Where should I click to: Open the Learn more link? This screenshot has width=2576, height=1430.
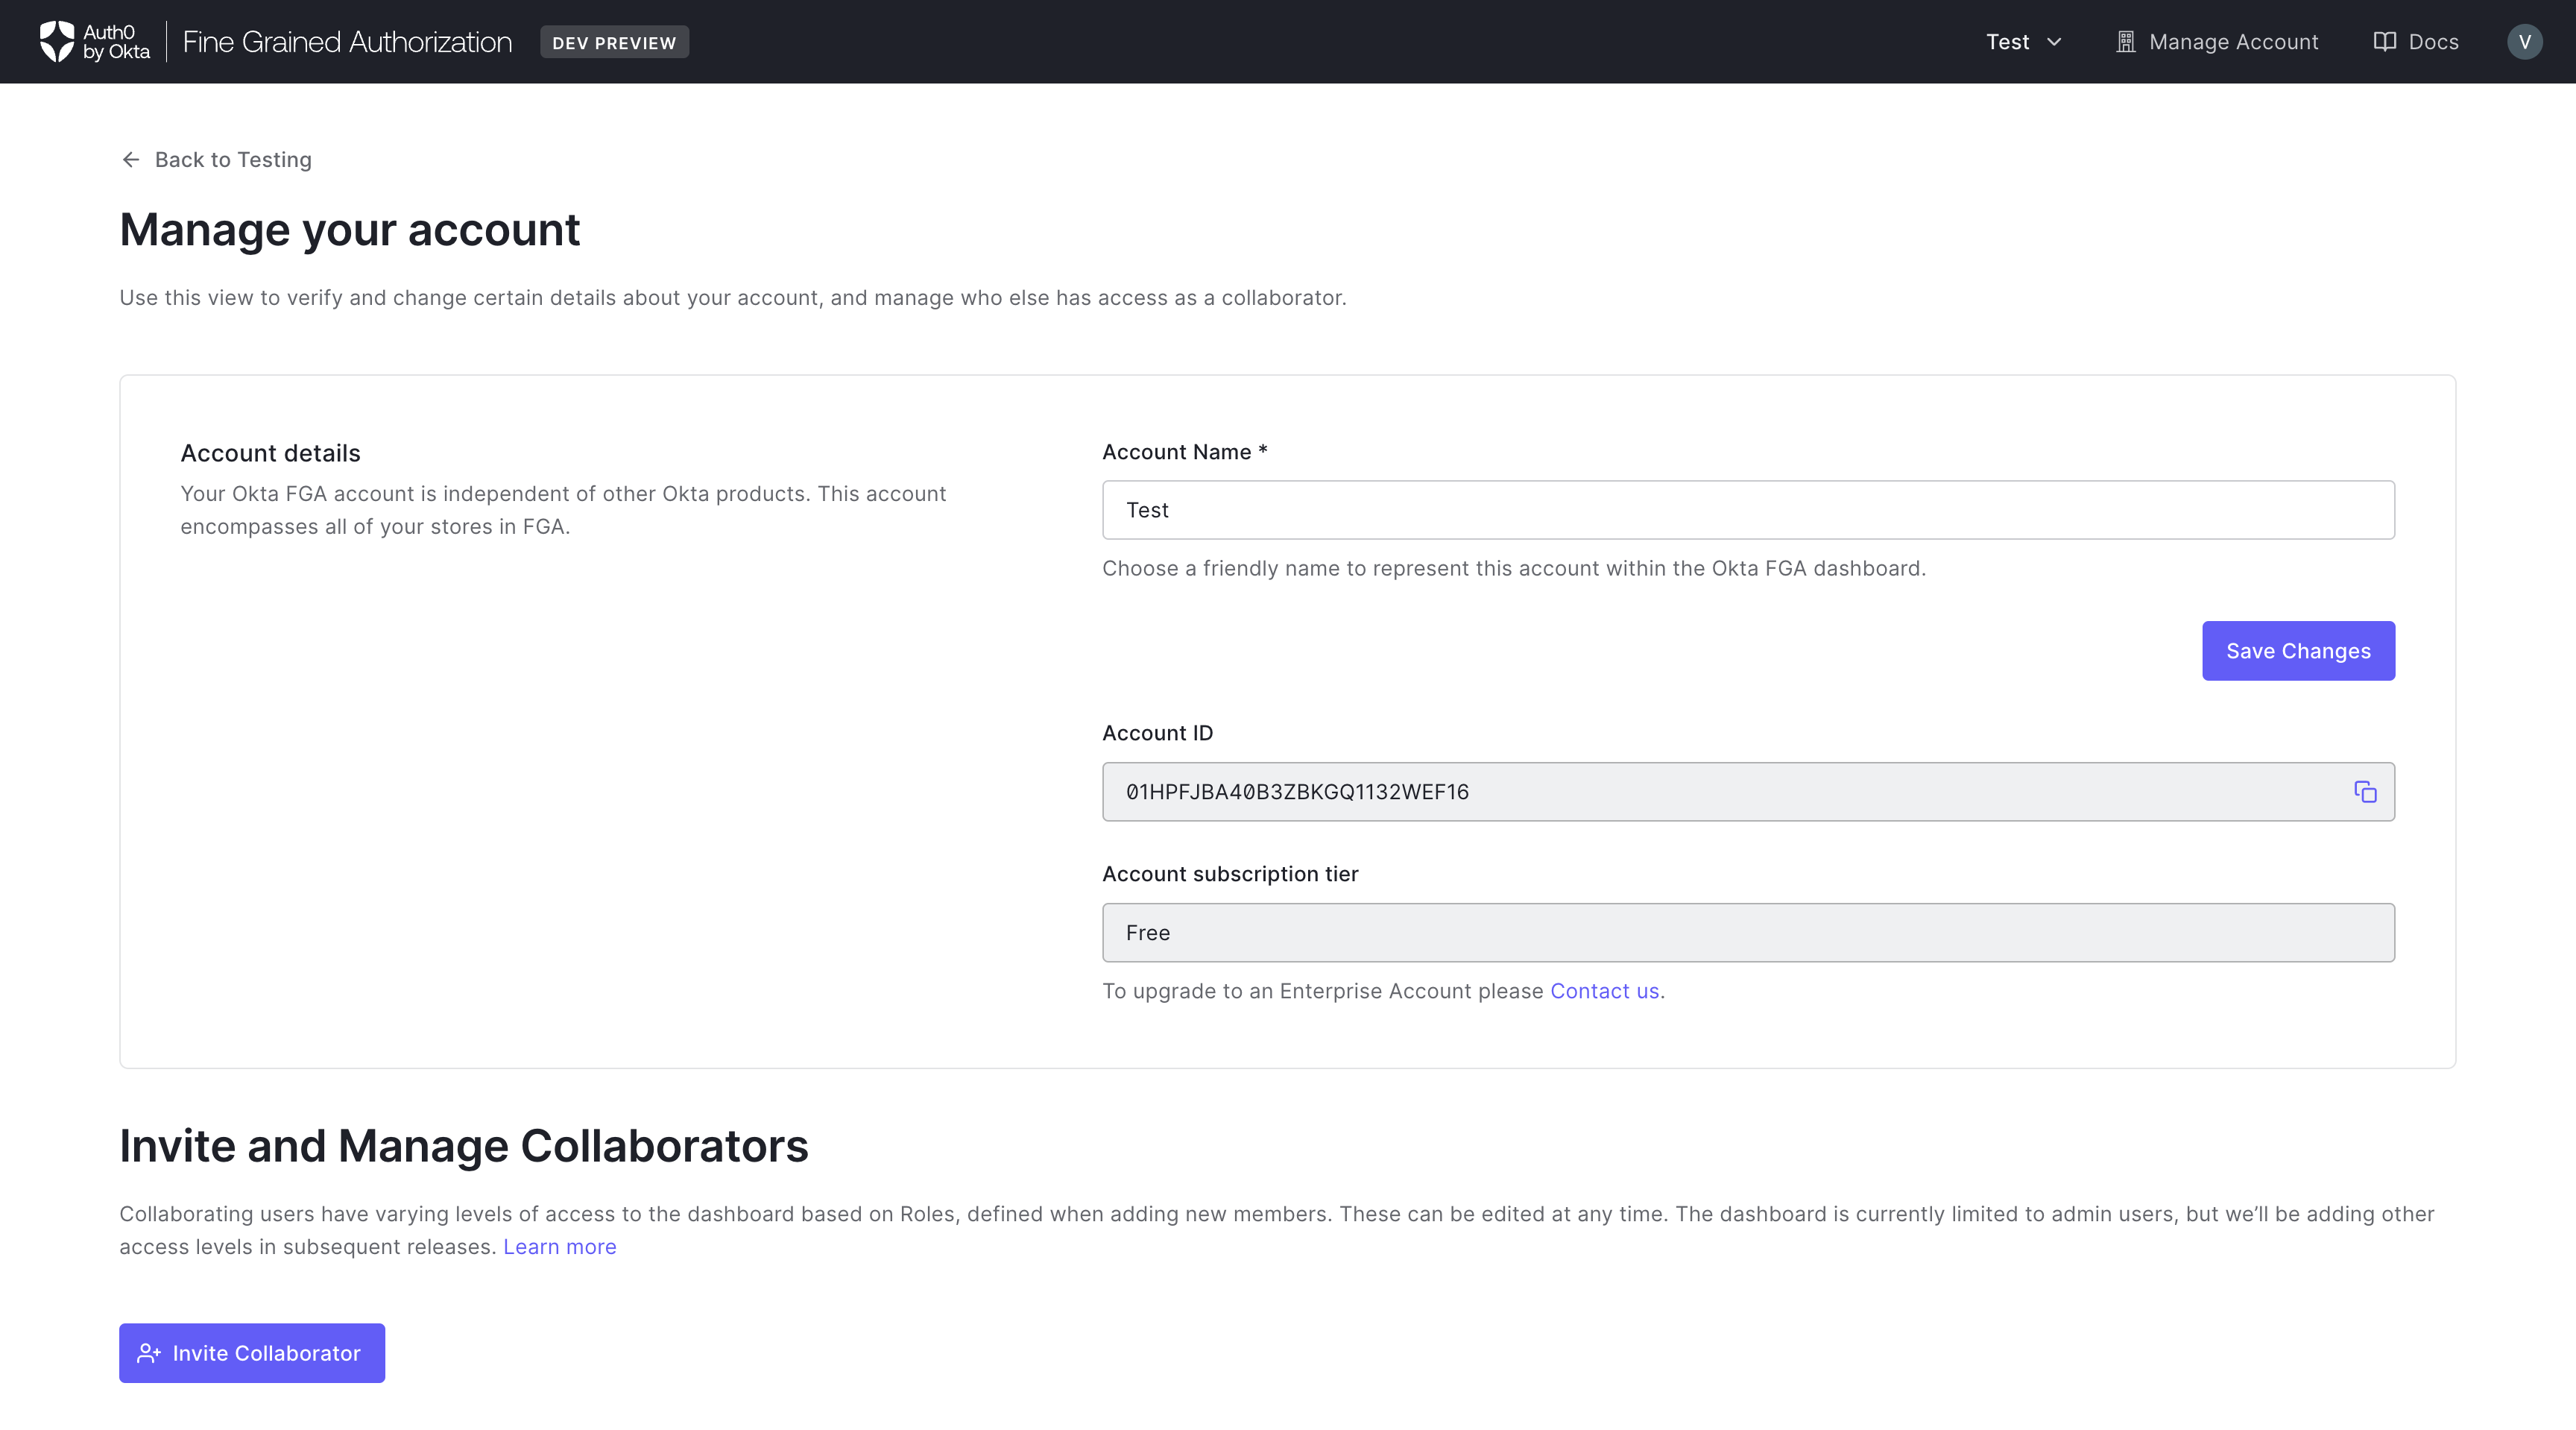(560, 1247)
